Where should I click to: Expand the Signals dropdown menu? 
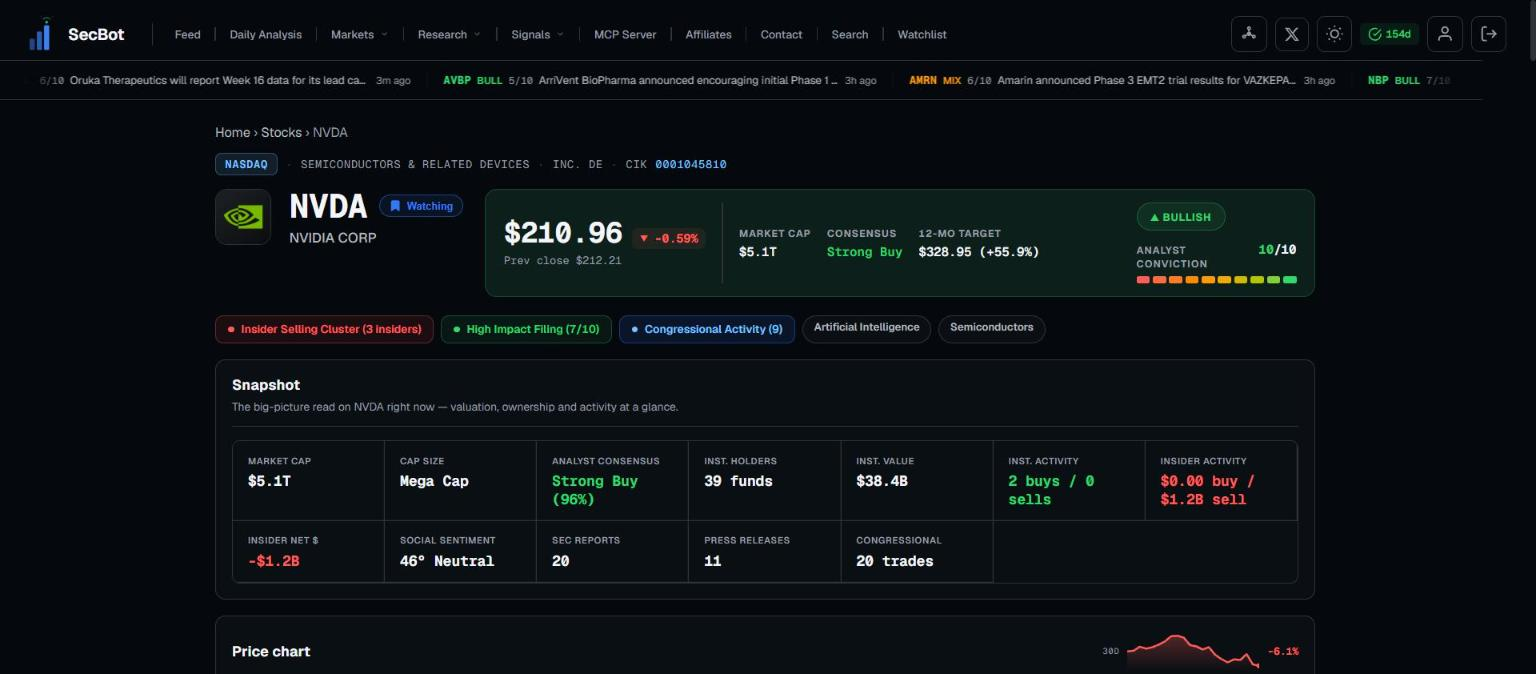537,34
